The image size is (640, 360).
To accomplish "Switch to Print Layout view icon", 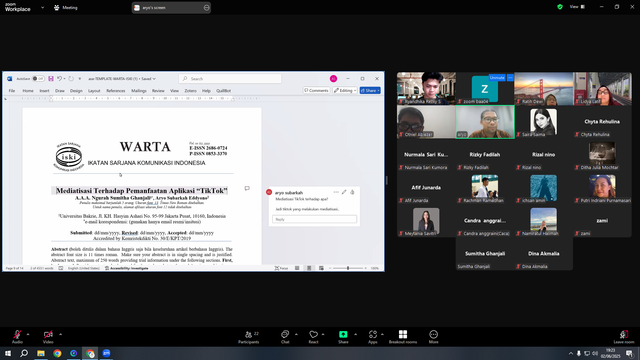I will [x=309, y=268].
